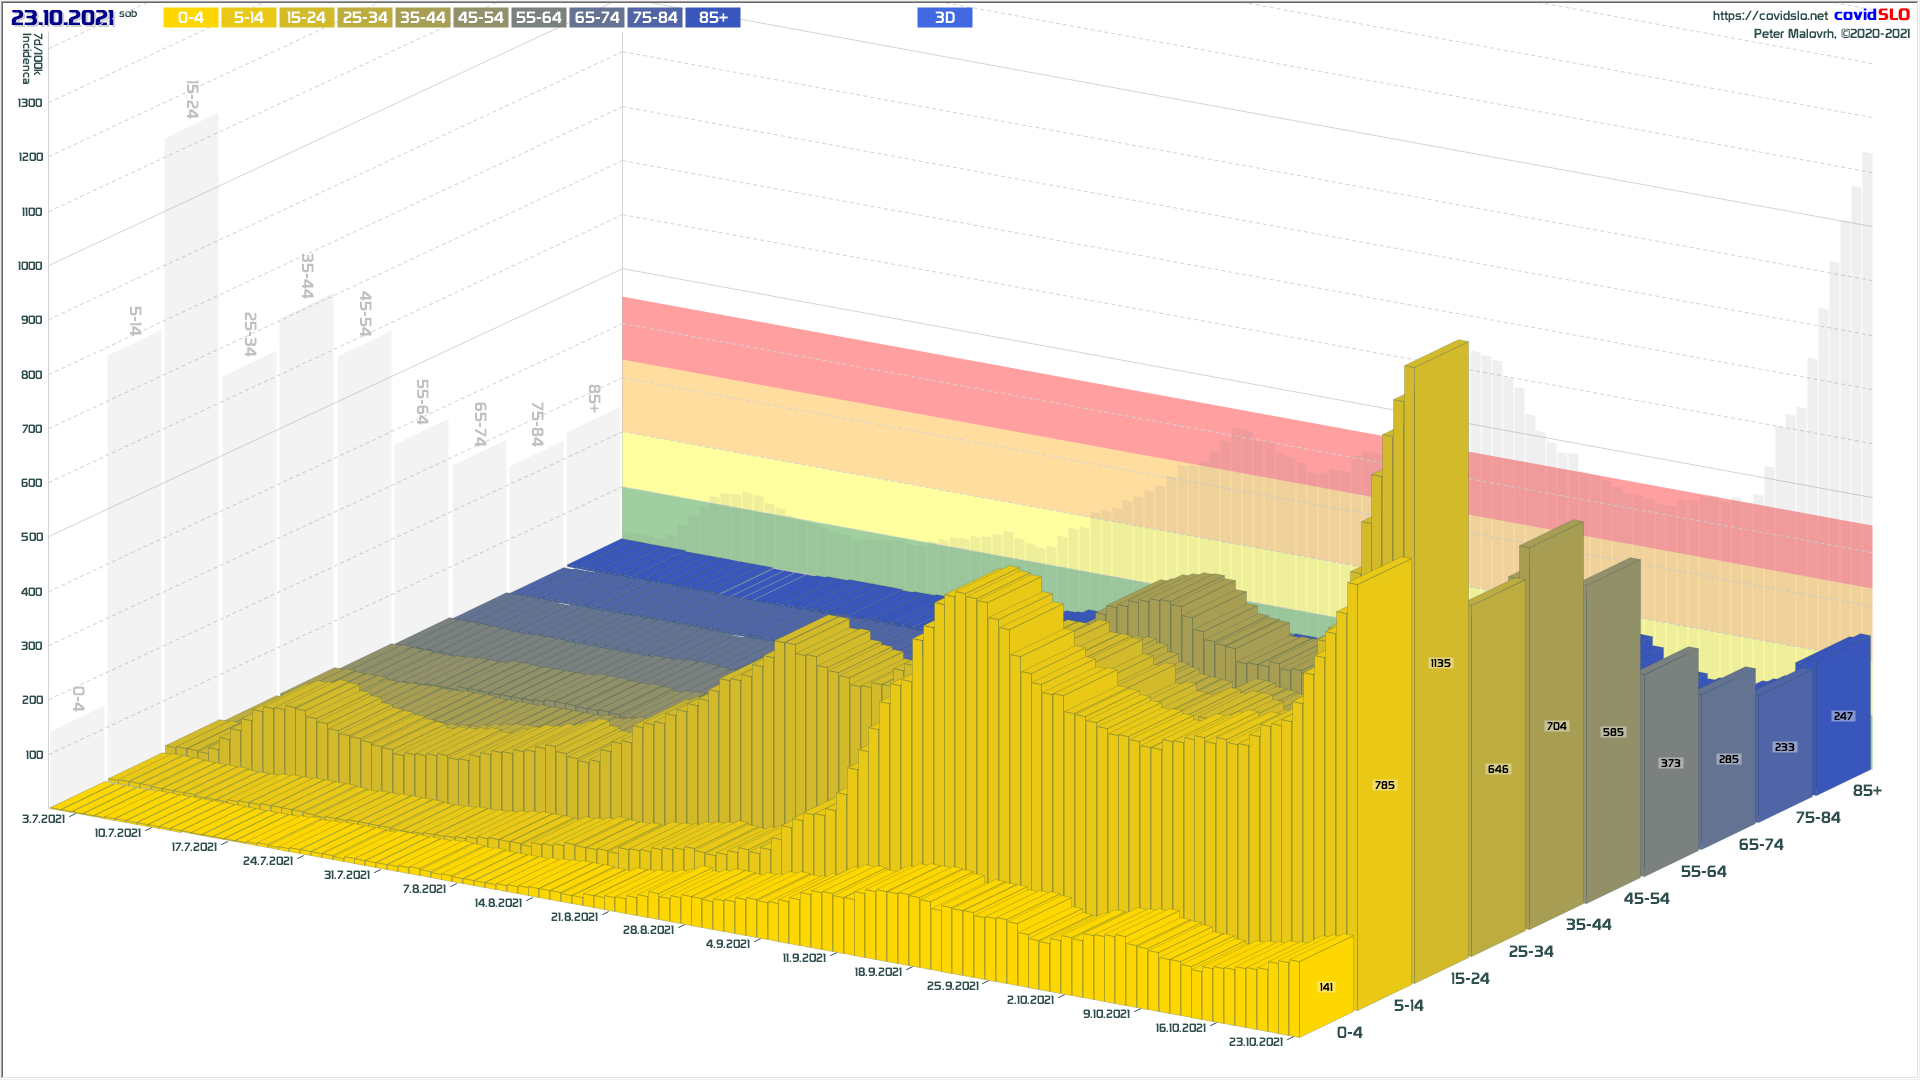Toggle the 15-24 age group button
The width and height of the screenshot is (1920, 1080).
point(306,18)
